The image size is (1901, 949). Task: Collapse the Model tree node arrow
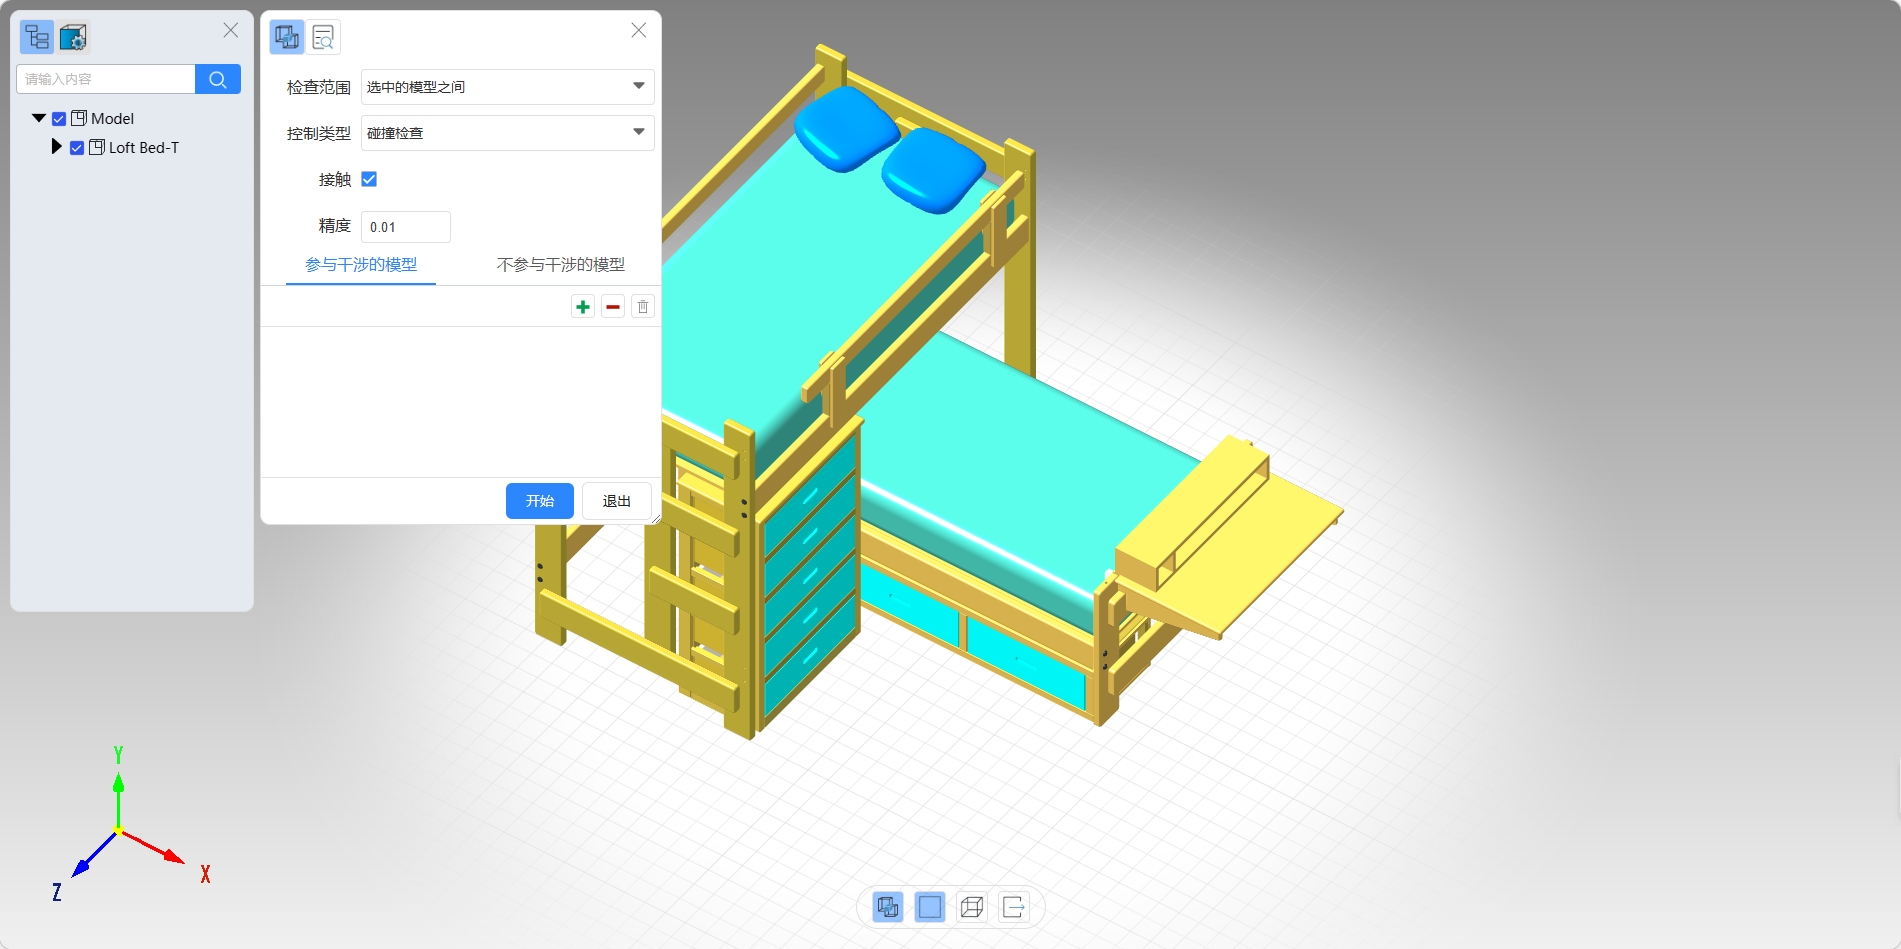pyautogui.click(x=39, y=118)
